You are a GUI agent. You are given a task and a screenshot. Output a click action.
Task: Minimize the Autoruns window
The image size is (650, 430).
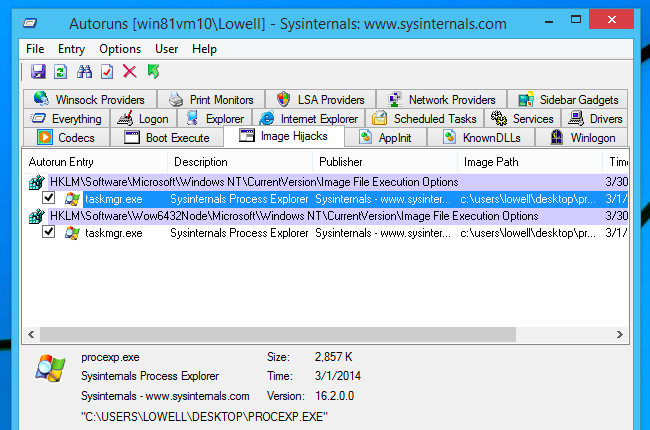coord(549,20)
